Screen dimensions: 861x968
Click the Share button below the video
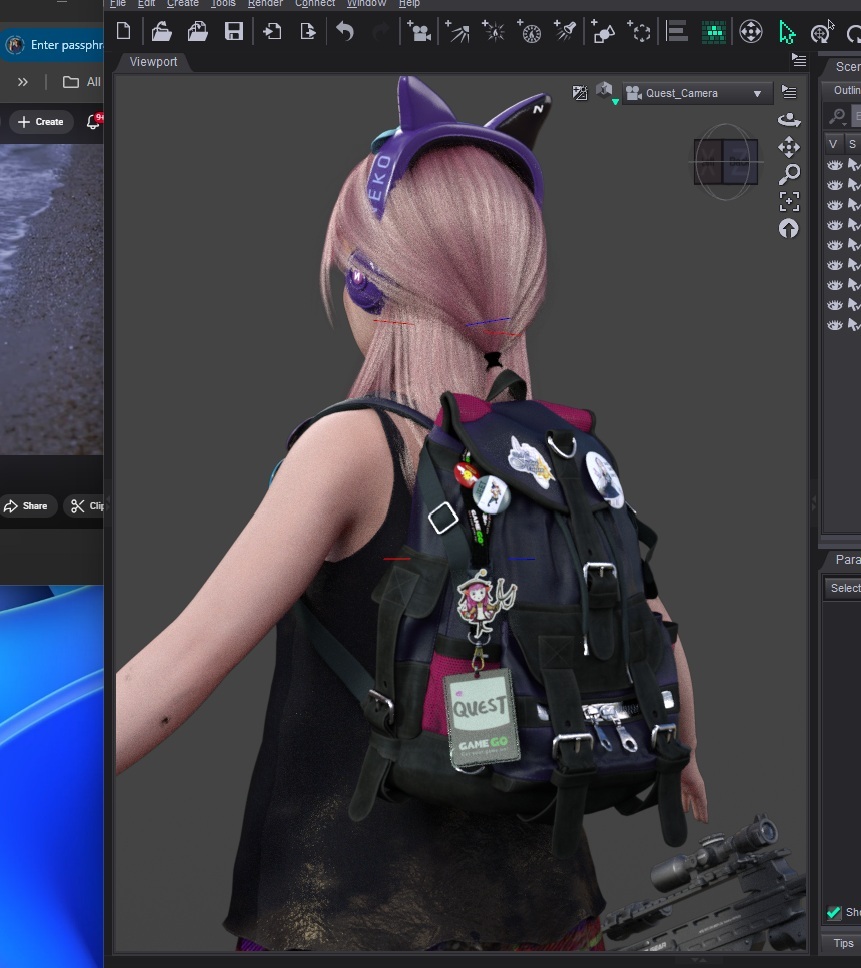(x=26, y=506)
